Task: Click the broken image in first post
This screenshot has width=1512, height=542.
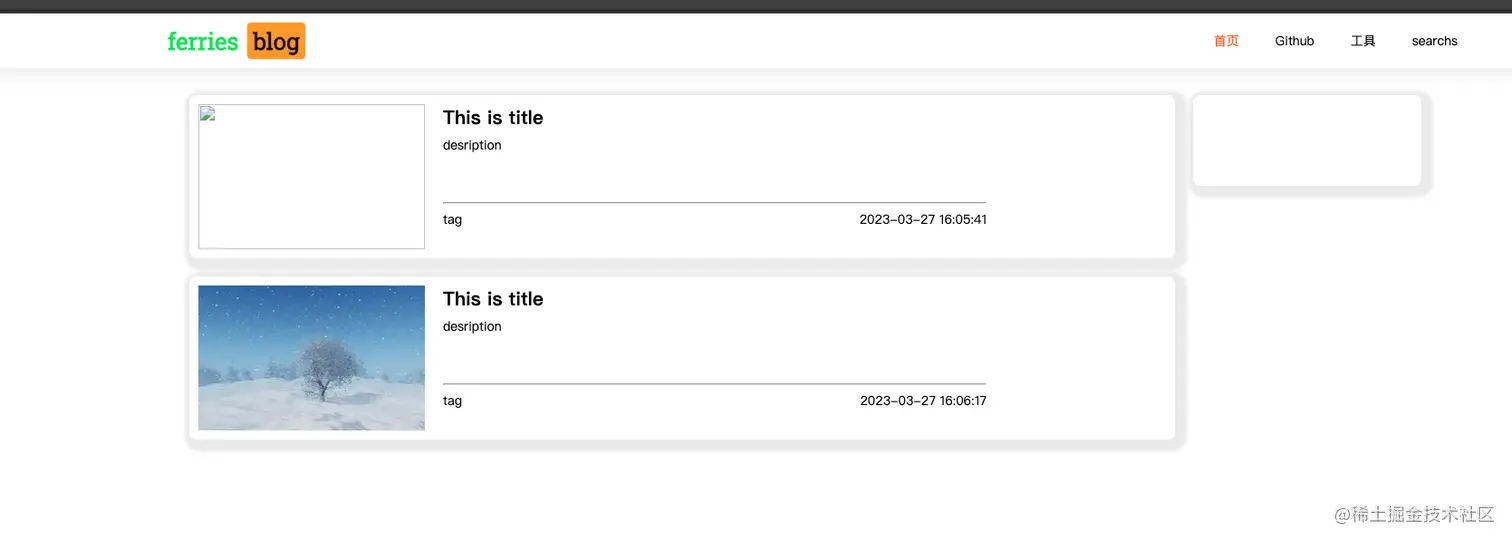Action: coord(311,176)
